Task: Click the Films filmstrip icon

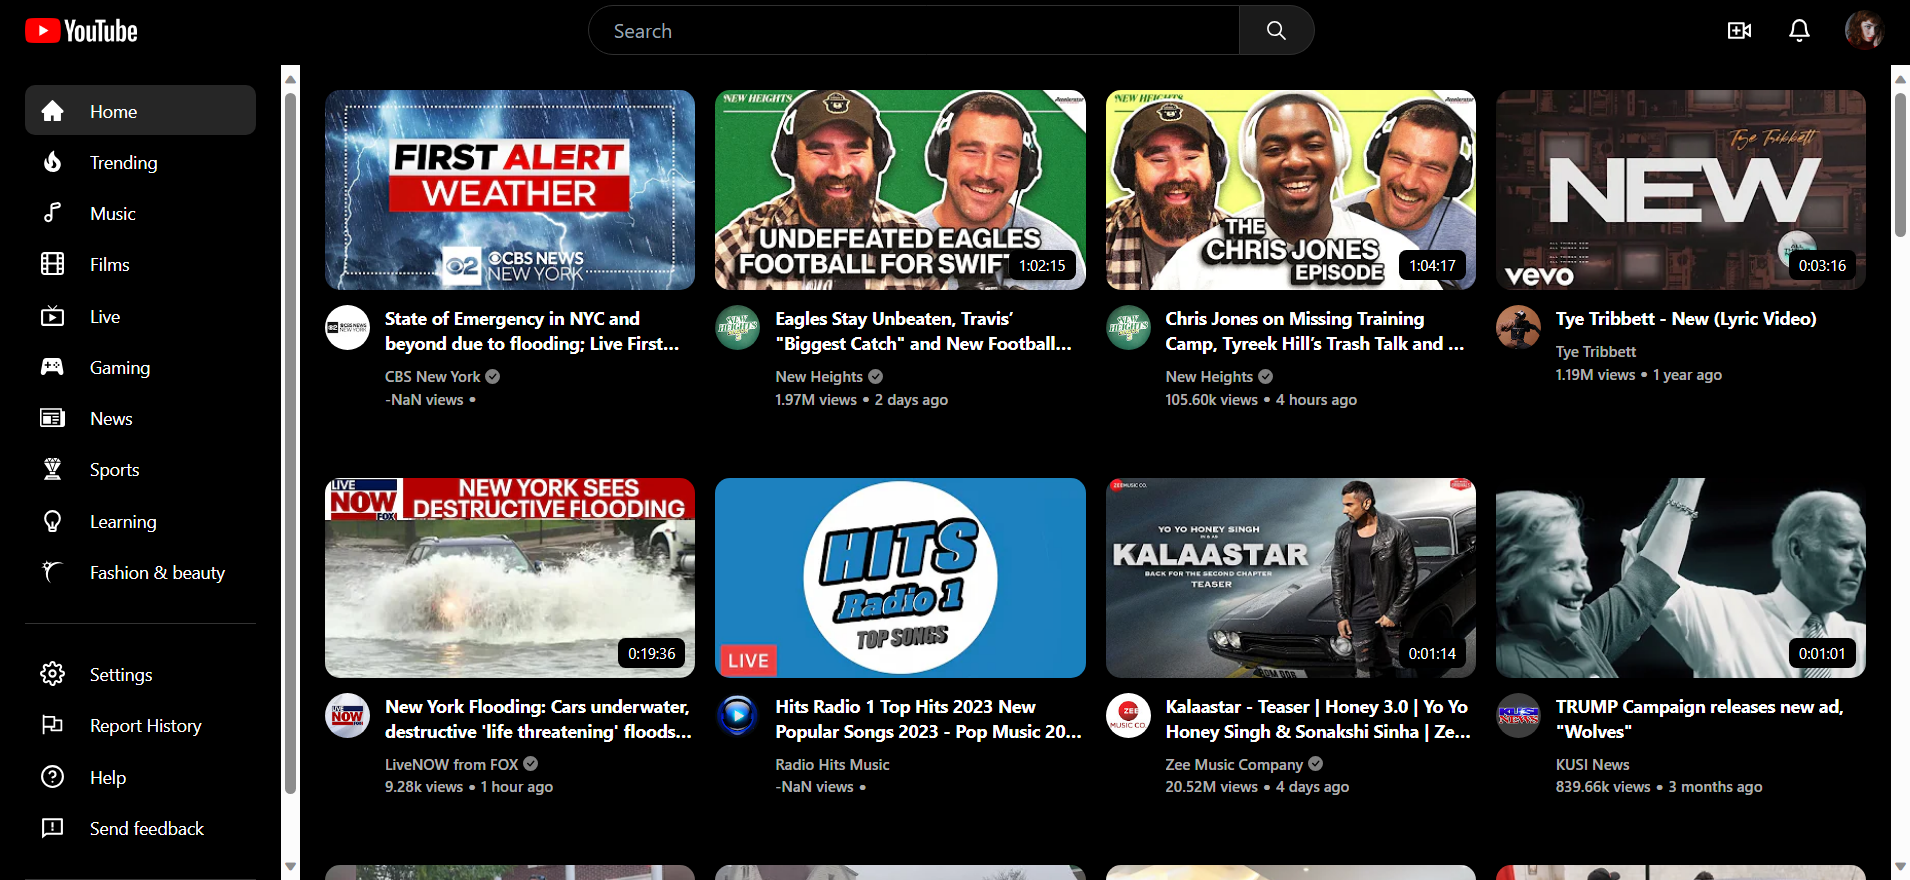Action: tap(52, 264)
